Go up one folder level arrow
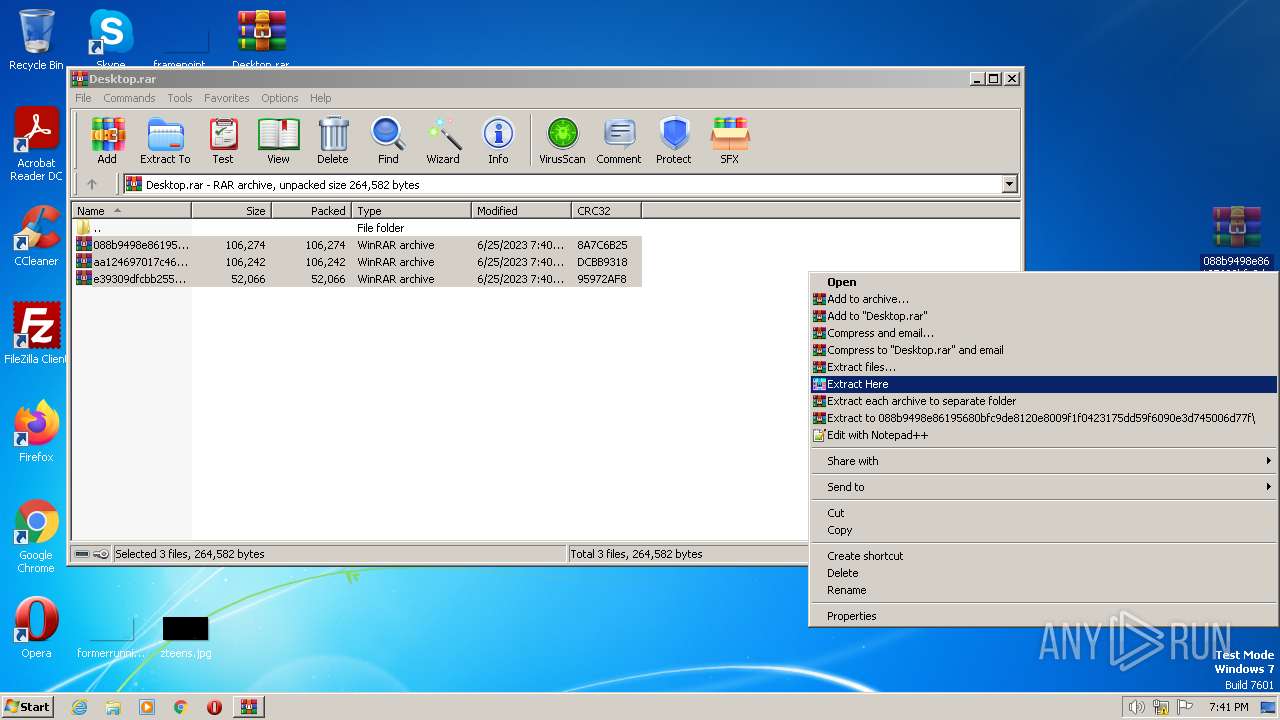Screen dimensions: 1280x720 tap(92, 184)
